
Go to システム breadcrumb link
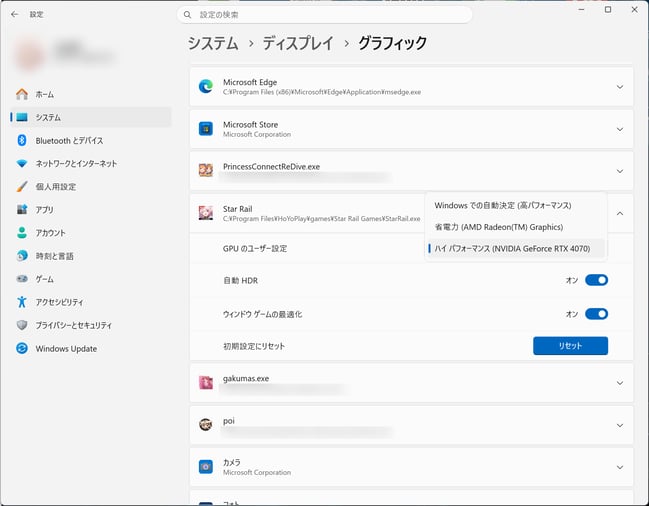pyautogui.click(x=213, y=43)
